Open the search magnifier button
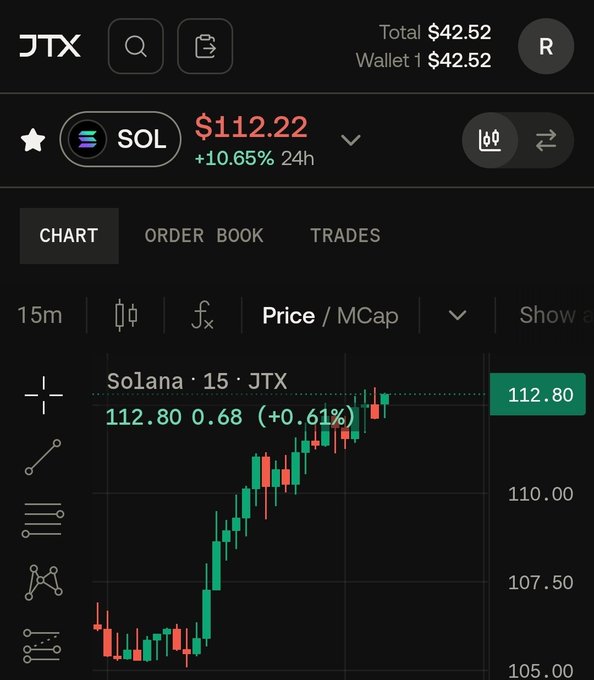 tap(136, 46)
